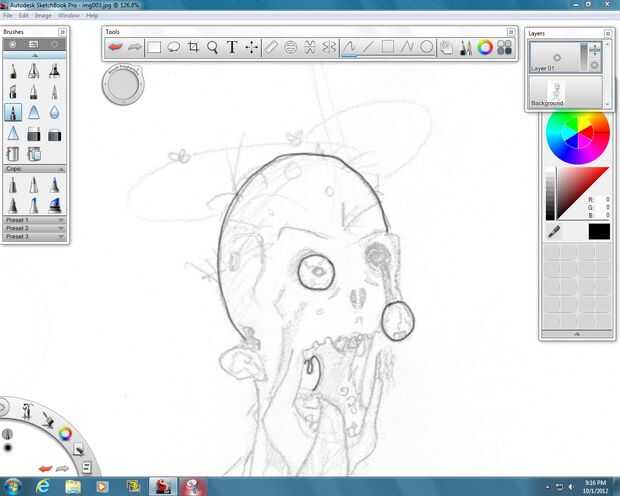The image size is (620, 496).
Task: Open the Window menu
Action: [x=68, y=16]
